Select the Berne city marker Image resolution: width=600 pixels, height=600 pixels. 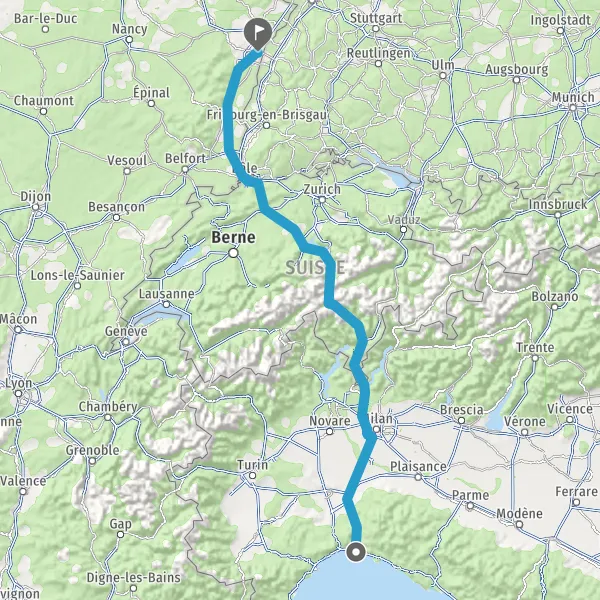233,253
